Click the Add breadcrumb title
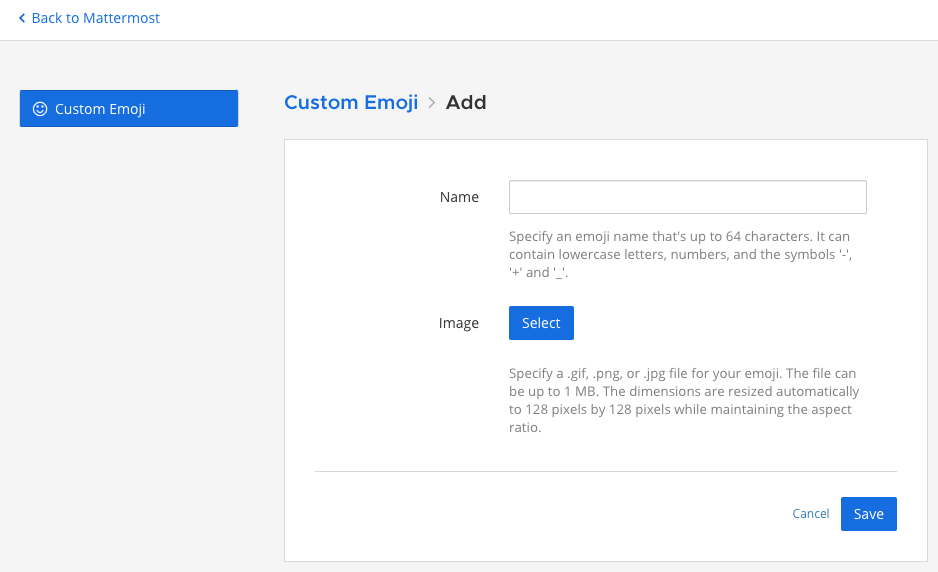Viewport: 938px width, 572px height. [x=466, y=102]
